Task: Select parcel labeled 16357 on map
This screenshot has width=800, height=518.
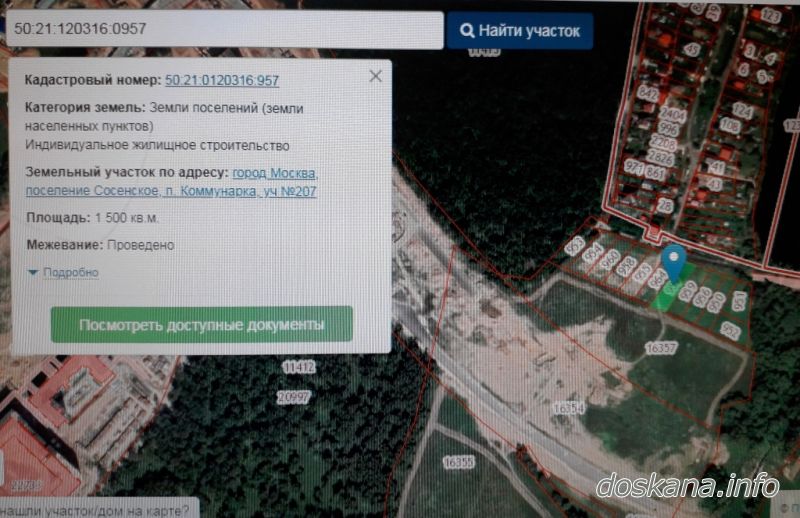Action: point(662,348)
